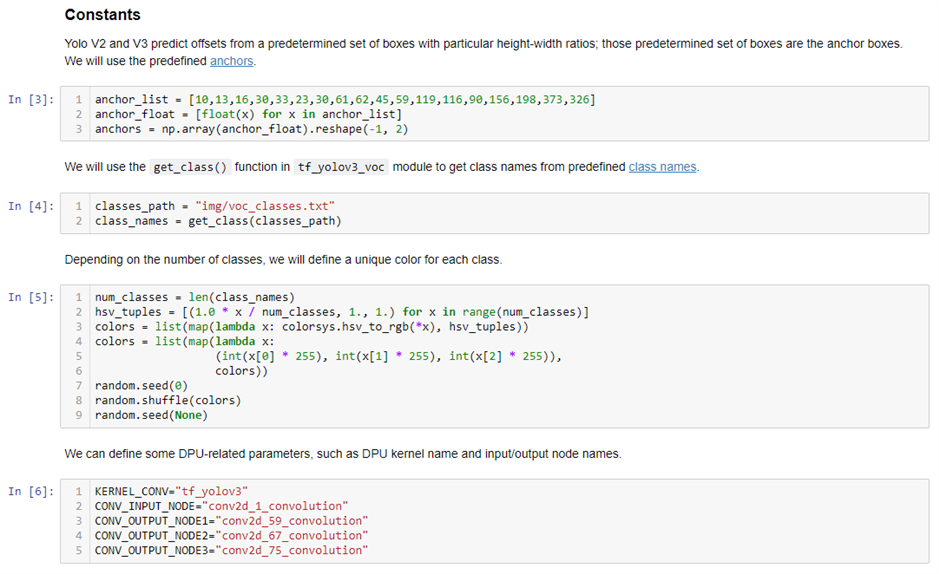Click the get_class(classes_path) line
This screenshot has width=939, height=574.
(218, 221)
